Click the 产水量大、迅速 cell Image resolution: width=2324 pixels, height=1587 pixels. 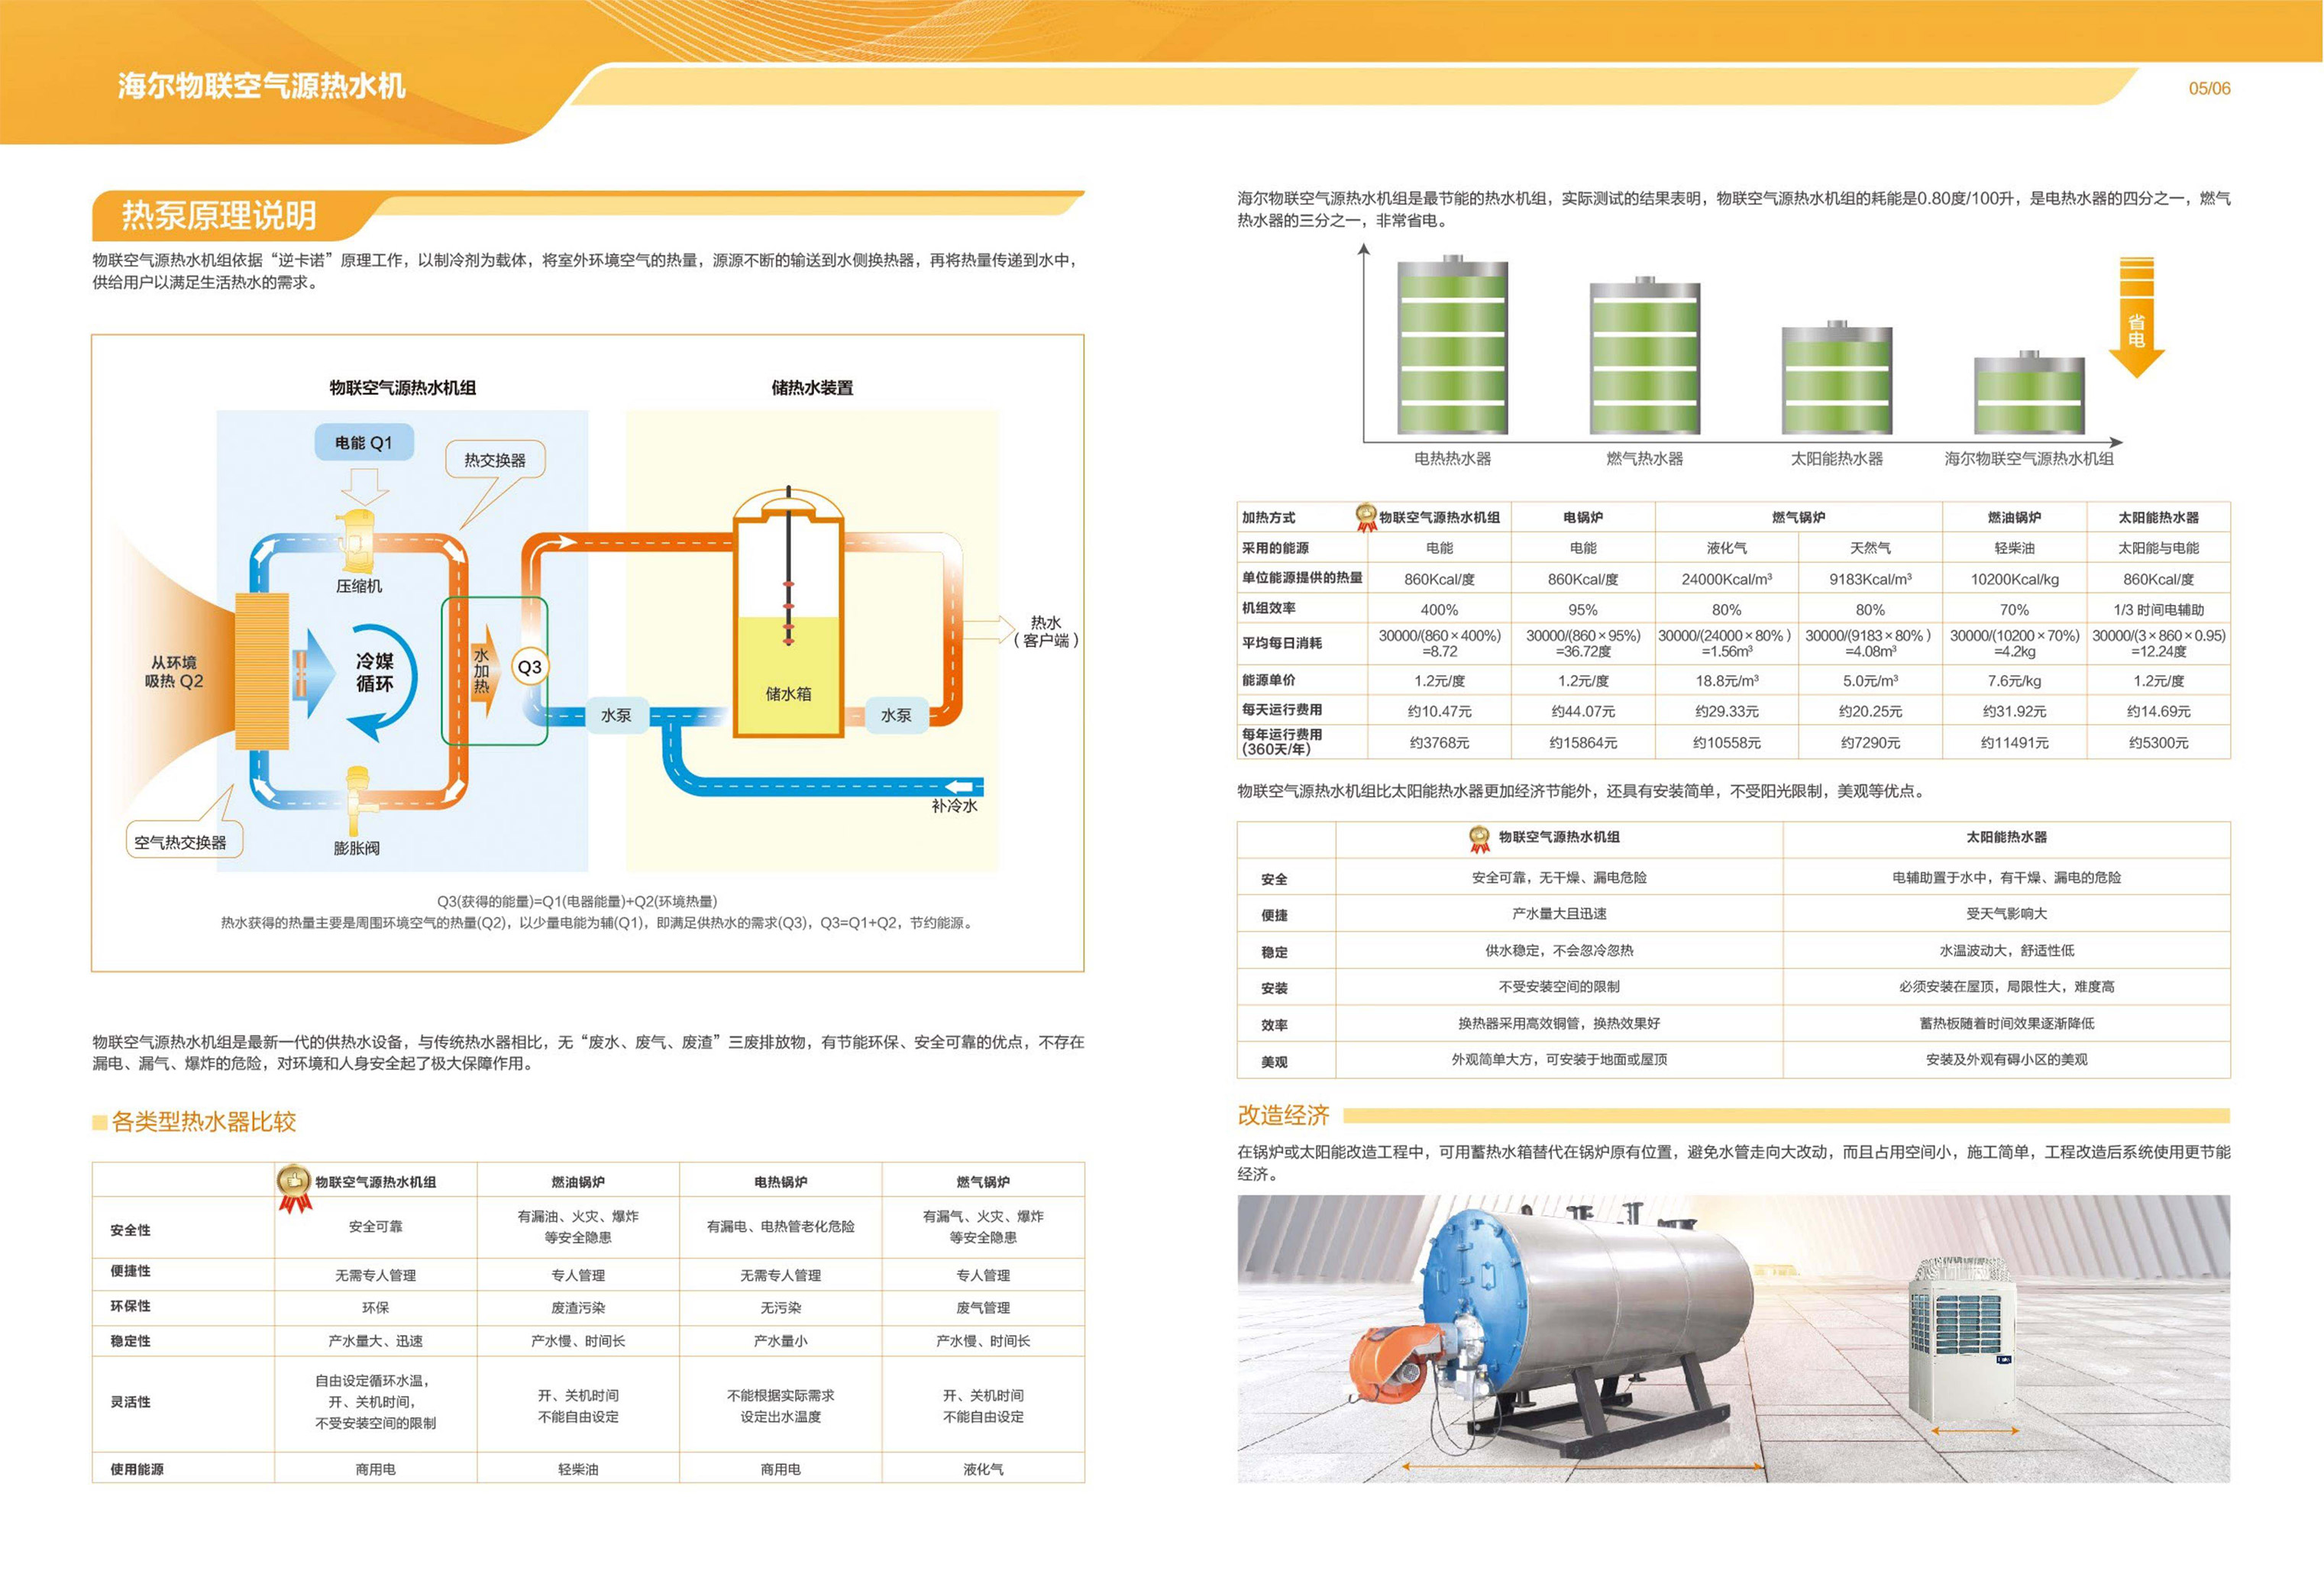(375, 1341)
